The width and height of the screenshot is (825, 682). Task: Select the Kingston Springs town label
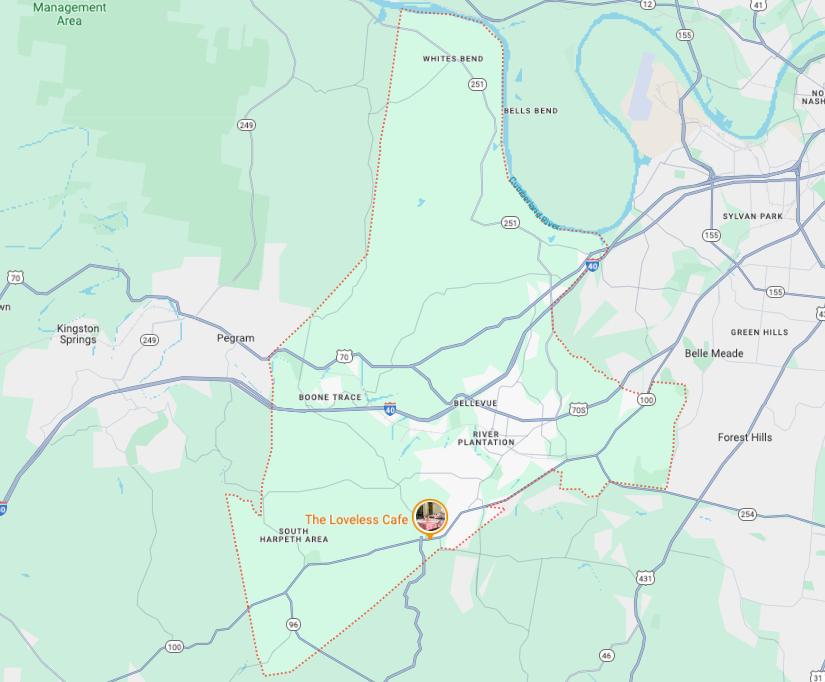78,334
